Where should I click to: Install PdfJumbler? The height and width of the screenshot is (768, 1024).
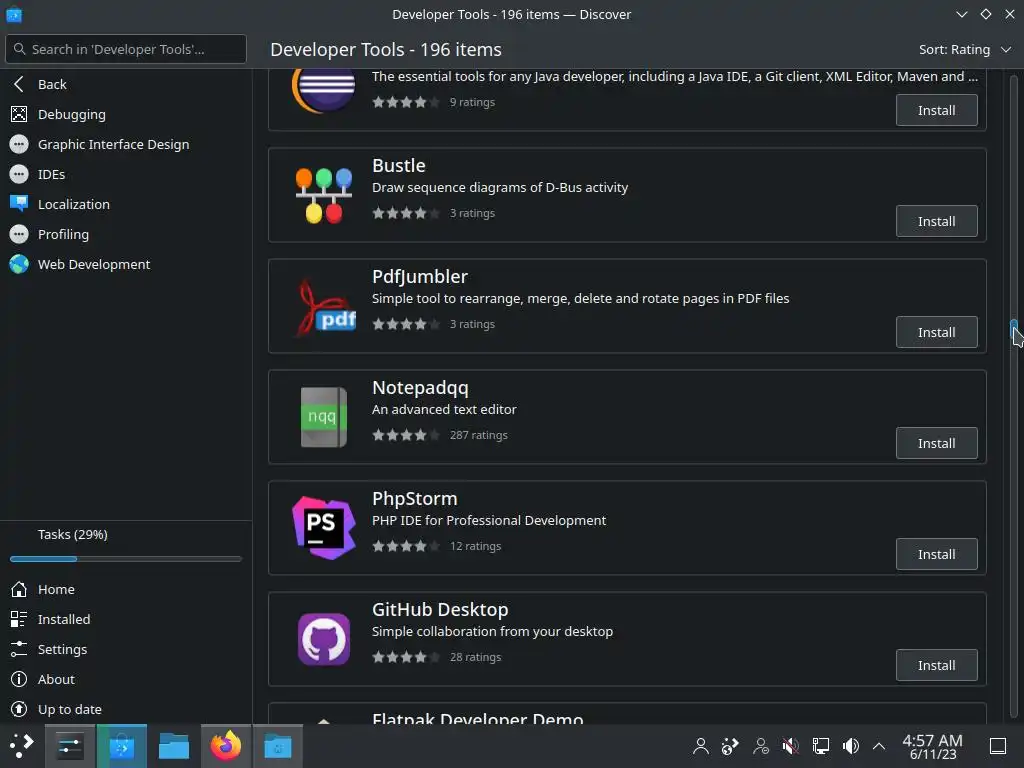936,332
